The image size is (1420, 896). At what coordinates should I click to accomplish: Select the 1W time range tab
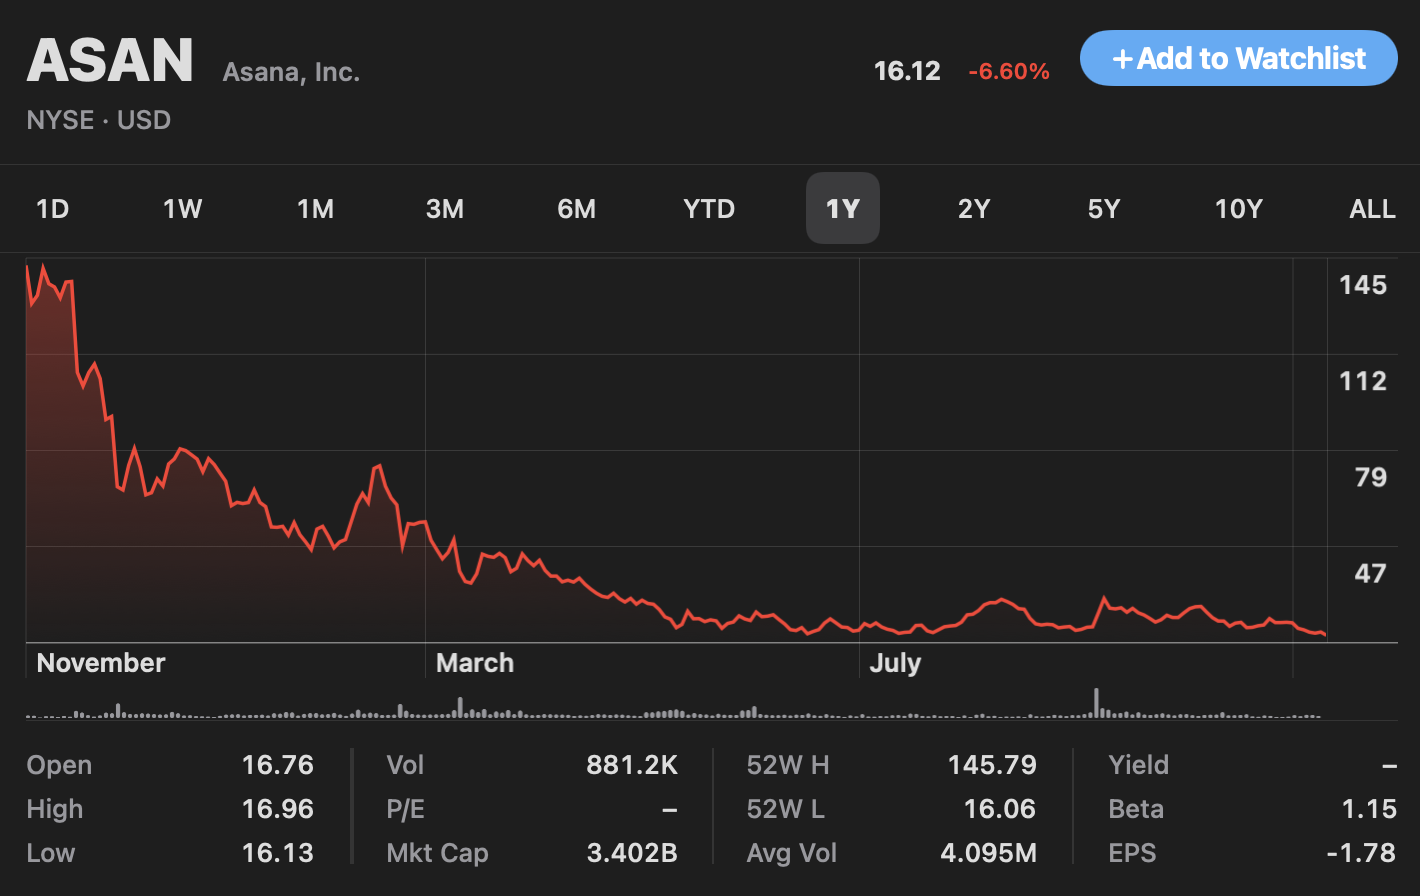pos(182,209)
